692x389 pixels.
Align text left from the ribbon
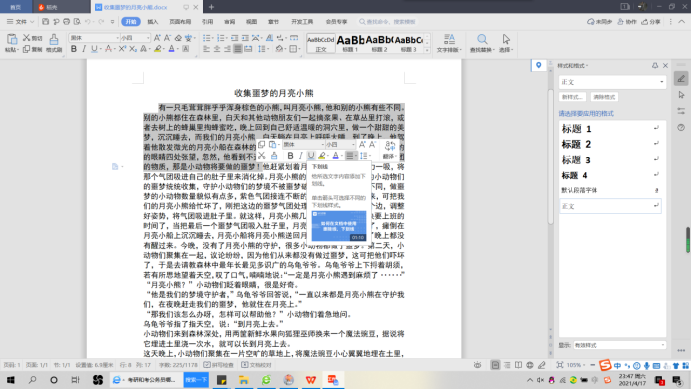pyautogui.click(x=207, y=49)
